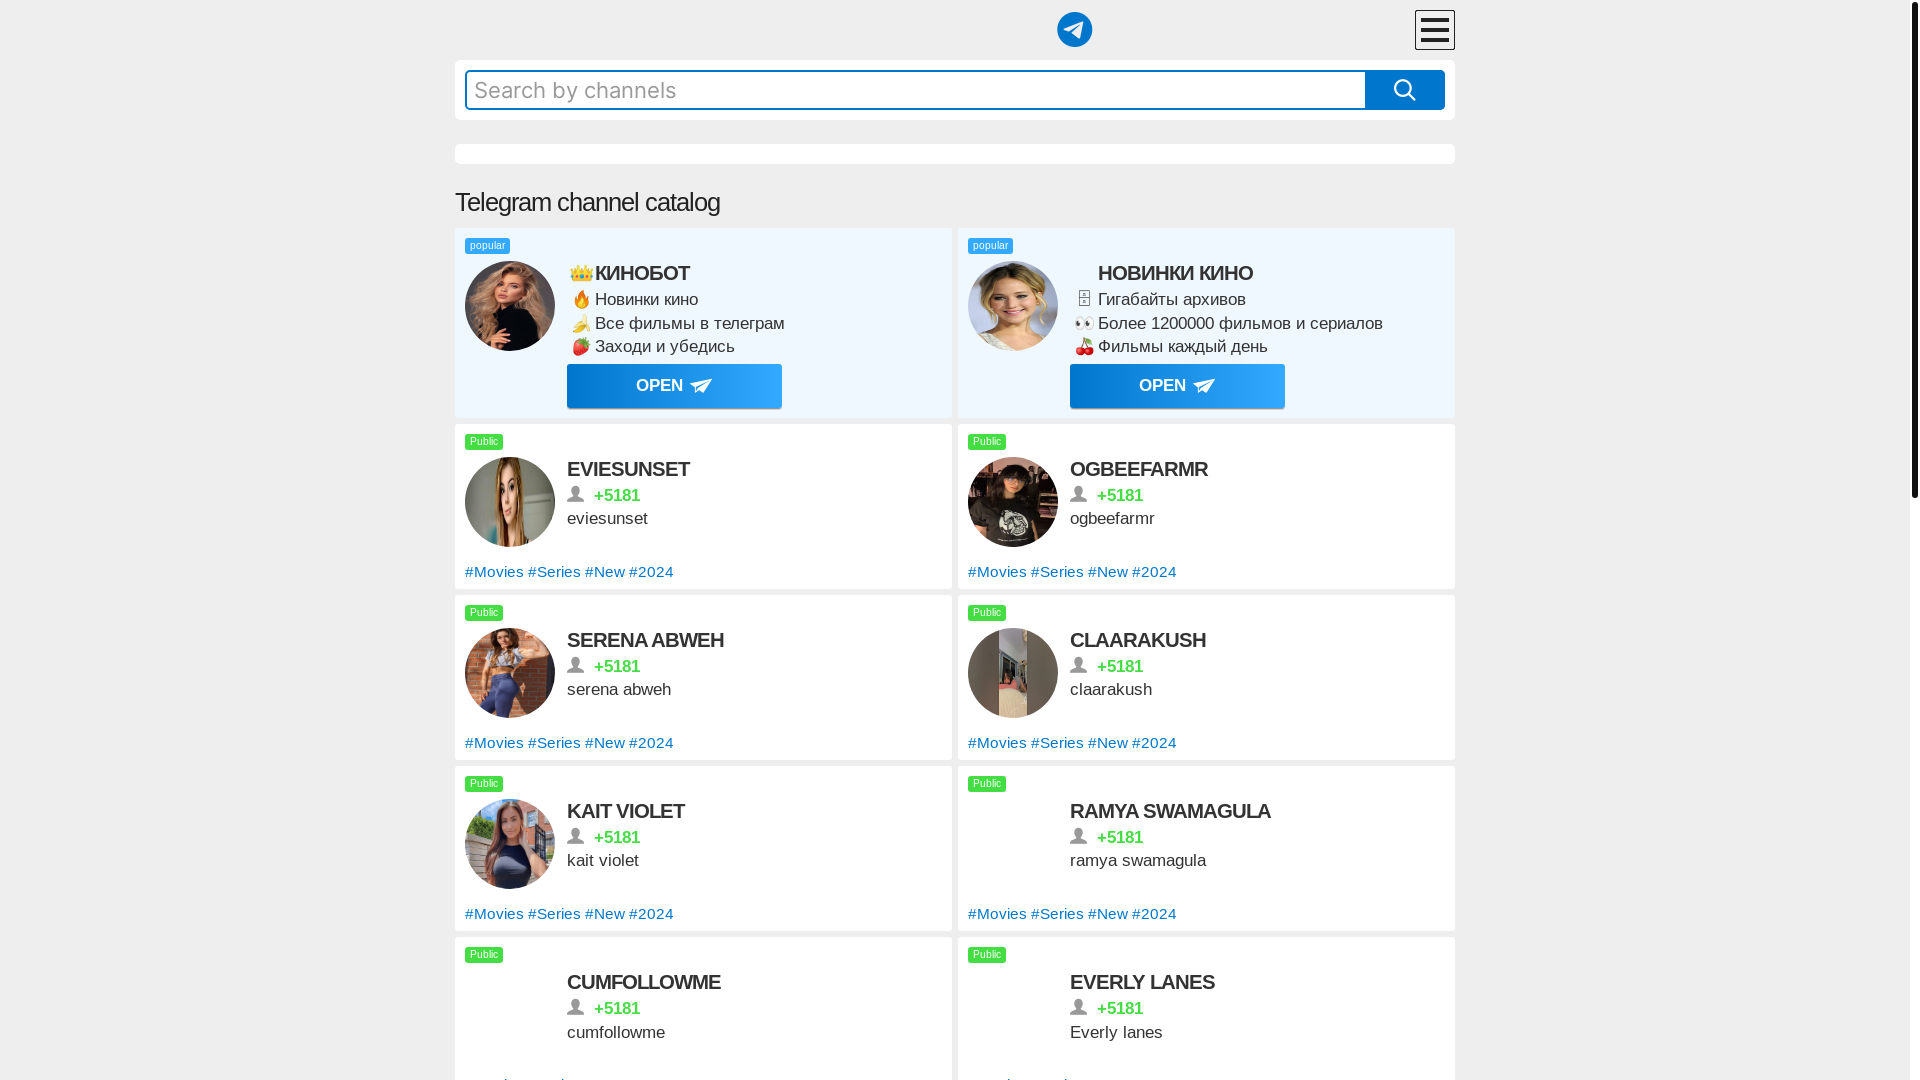Select #2024 tag in OGBEEFARMR card
Viewport: 1920px width, 1080px height.
click(x=1154, y=572)
